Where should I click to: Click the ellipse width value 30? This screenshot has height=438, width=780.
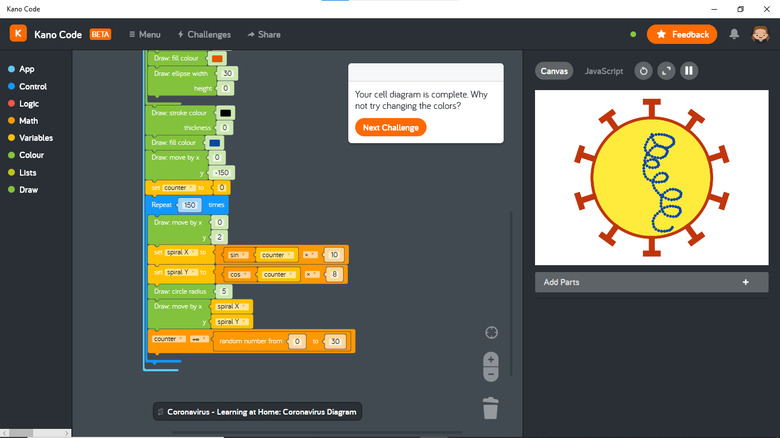(x=227, y=74)
